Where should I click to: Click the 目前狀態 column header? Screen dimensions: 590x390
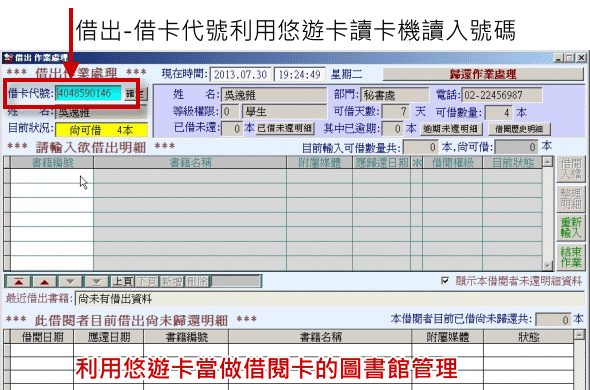coord(512,163)
